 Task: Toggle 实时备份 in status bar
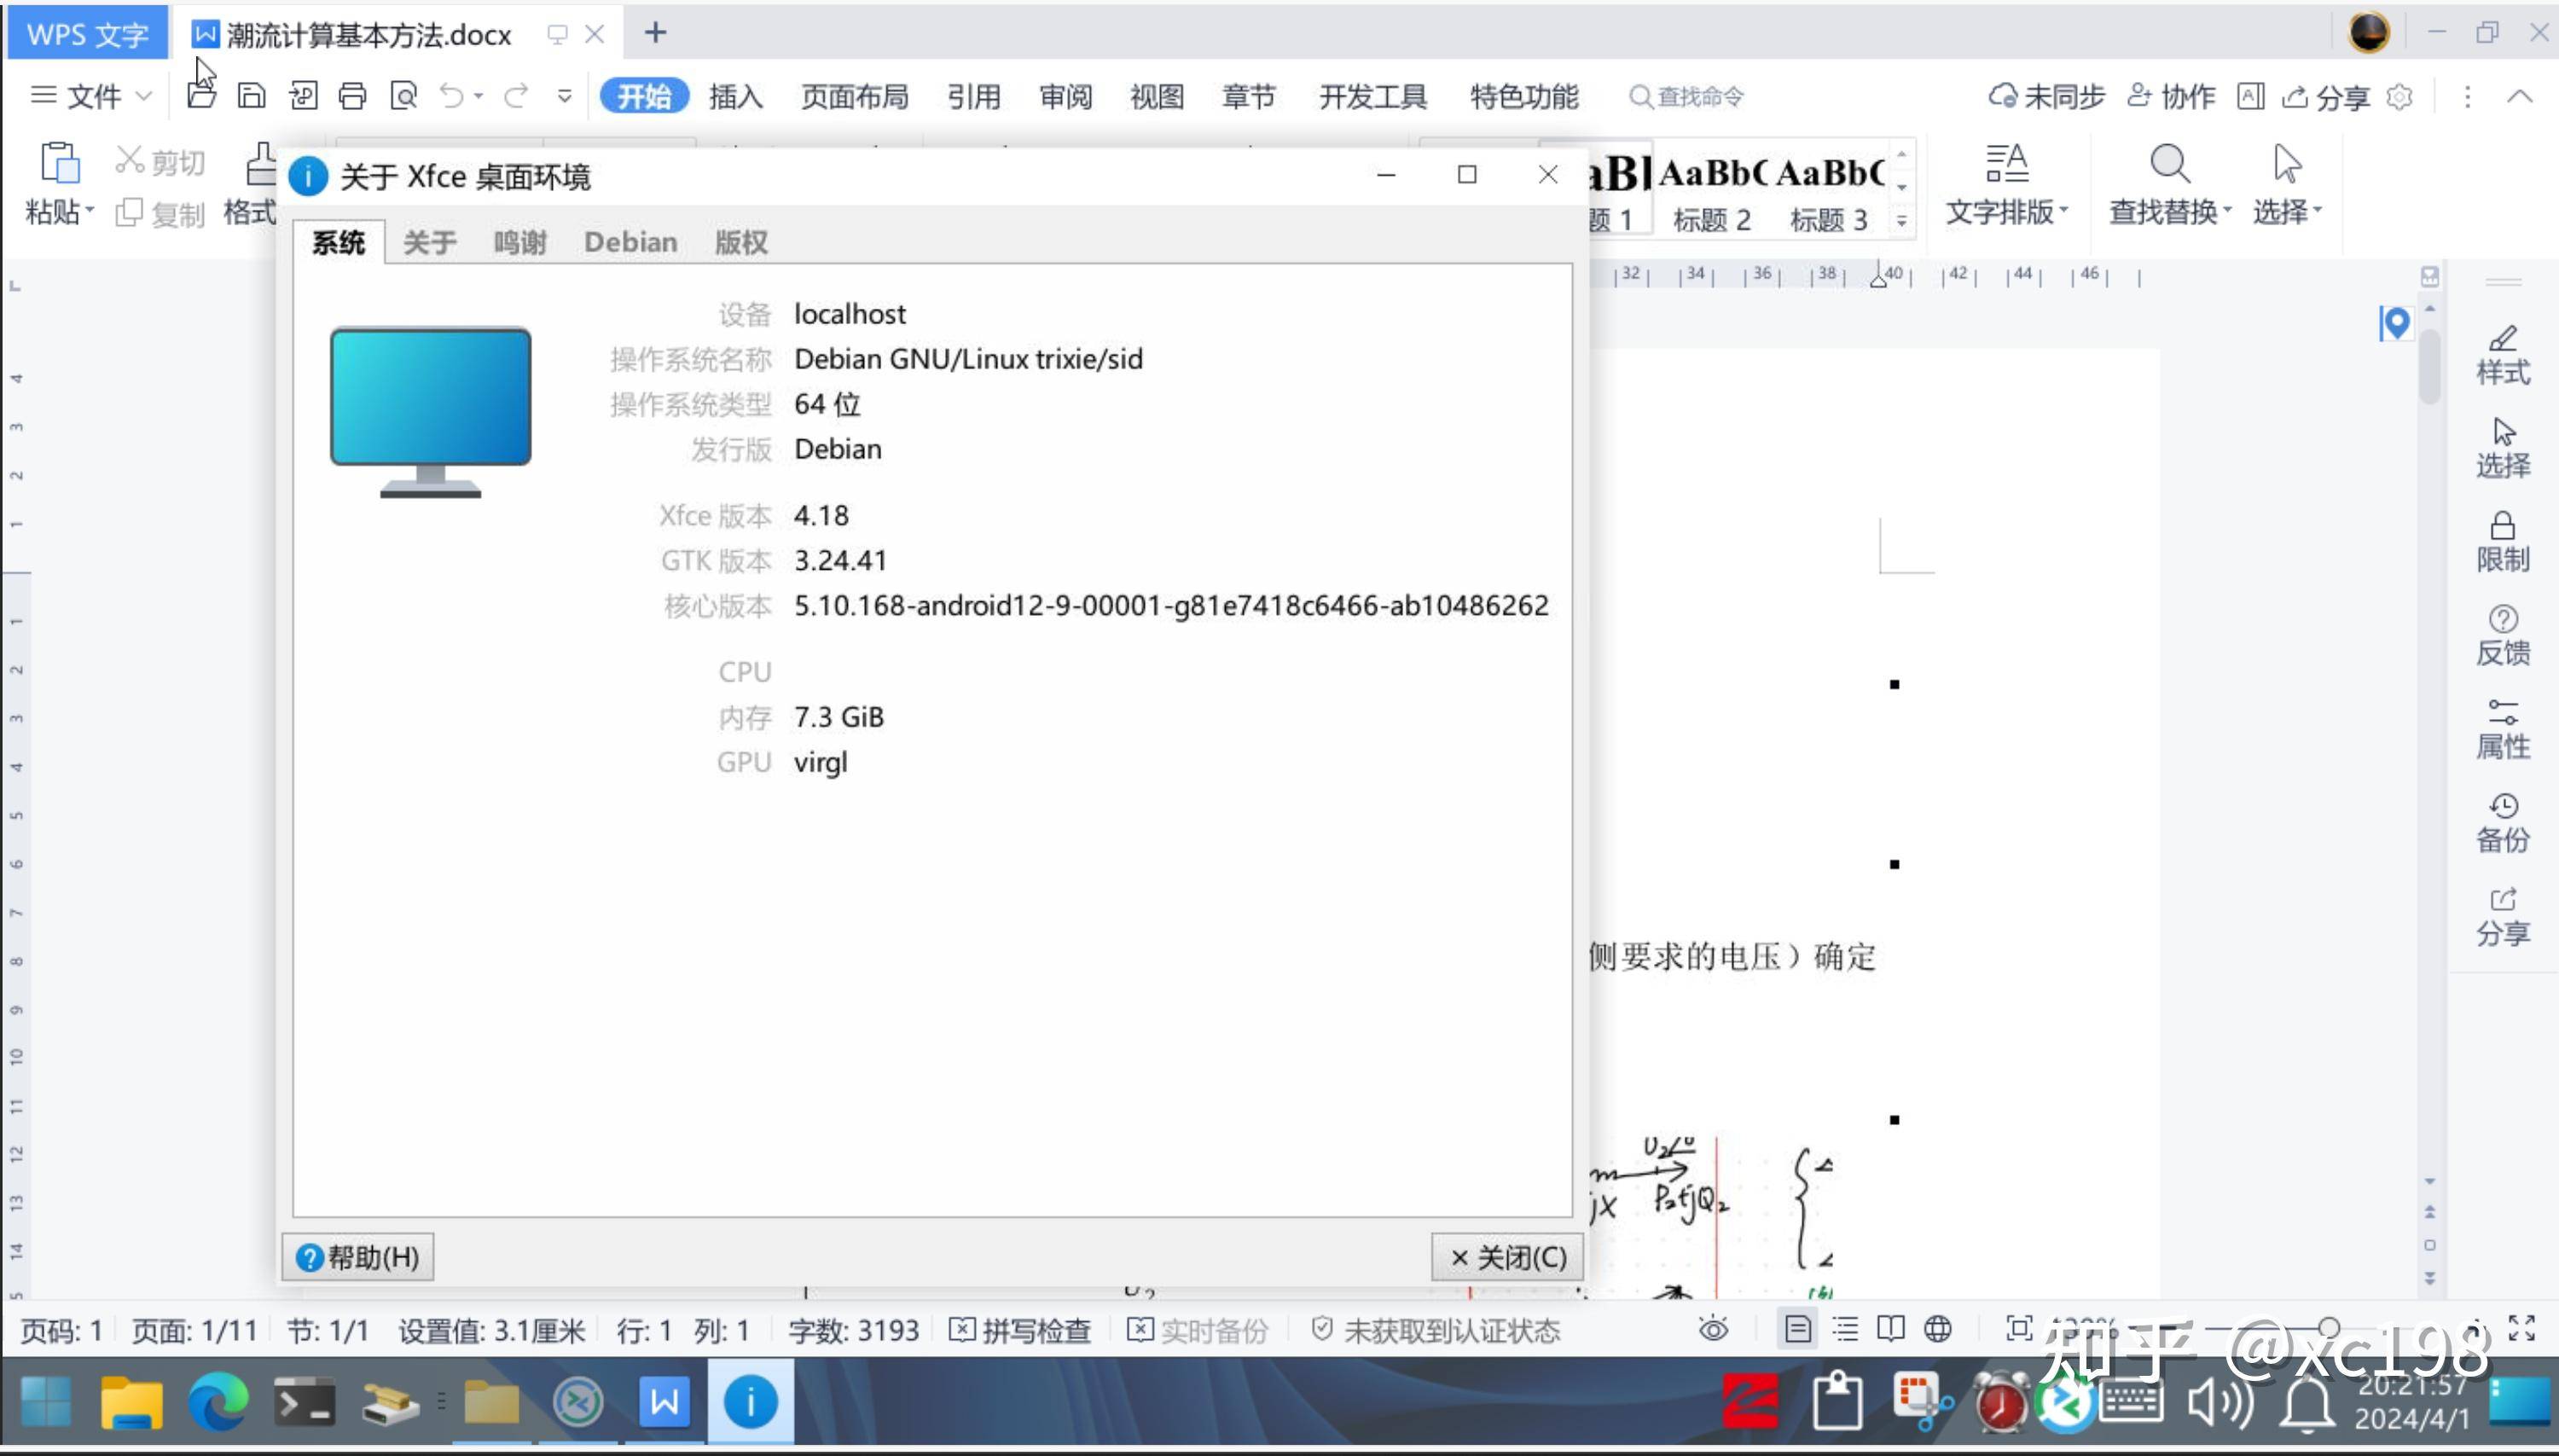1197,1330
